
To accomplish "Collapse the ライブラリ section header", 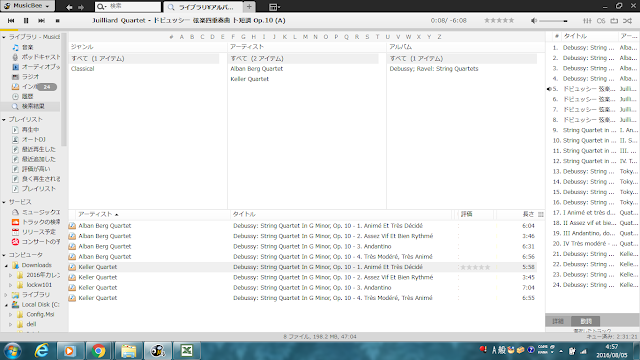I will click(4, 37).
